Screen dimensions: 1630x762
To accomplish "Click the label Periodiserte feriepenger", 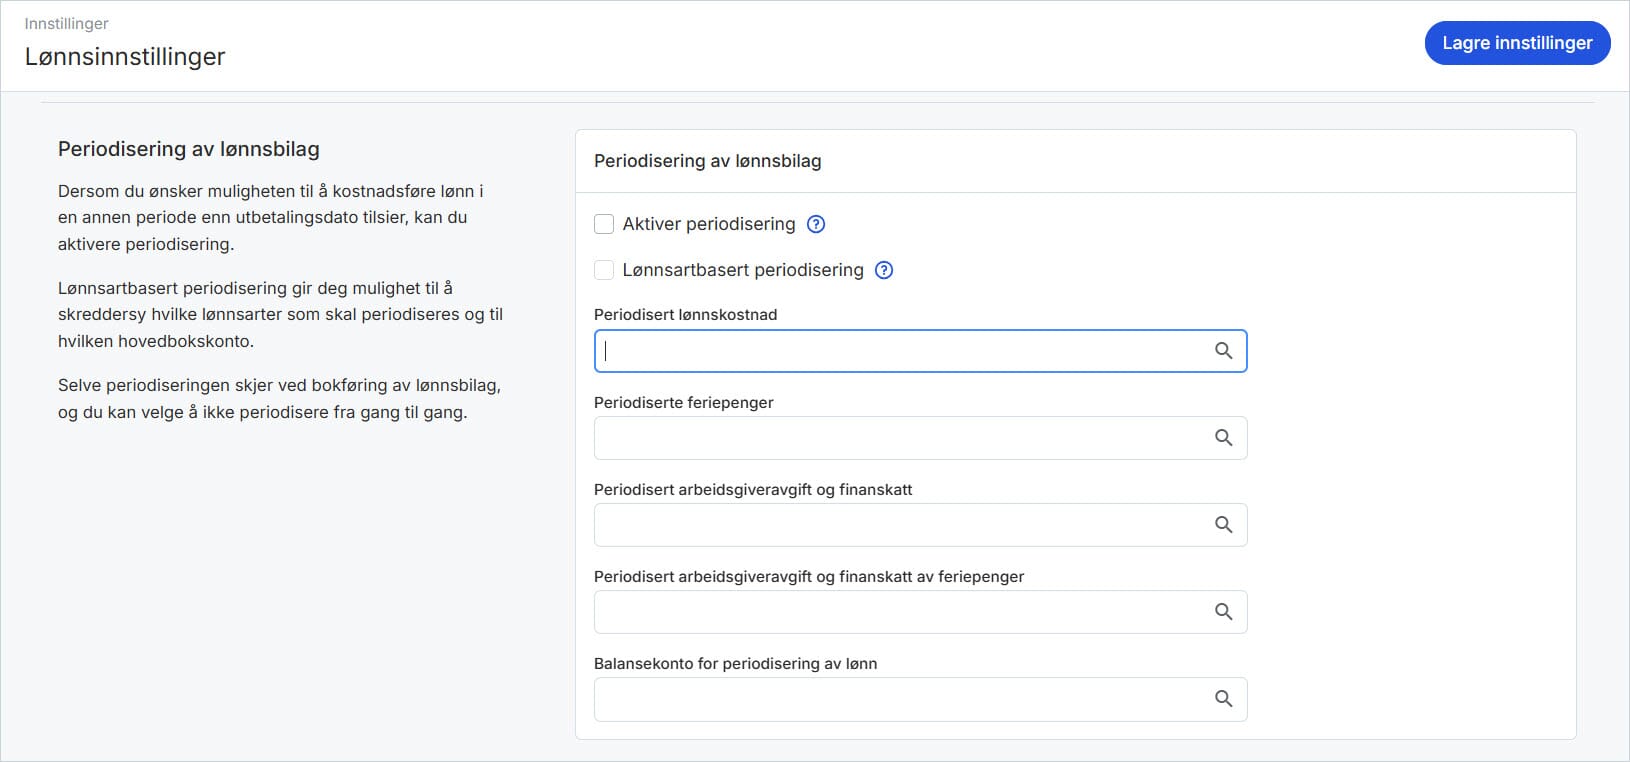I will tap(684, 402).
